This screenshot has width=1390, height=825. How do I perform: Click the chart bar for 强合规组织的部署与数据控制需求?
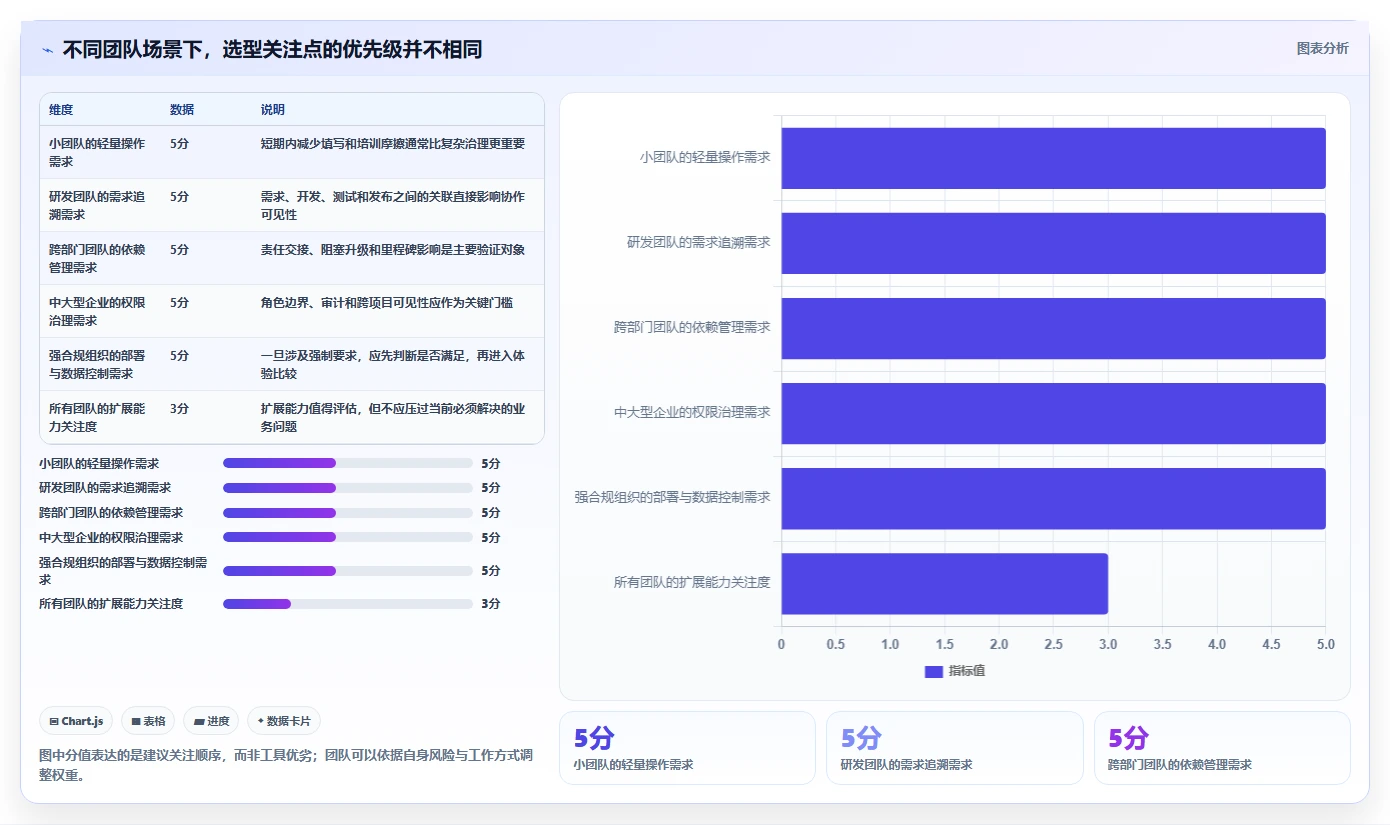[1053, 498]
